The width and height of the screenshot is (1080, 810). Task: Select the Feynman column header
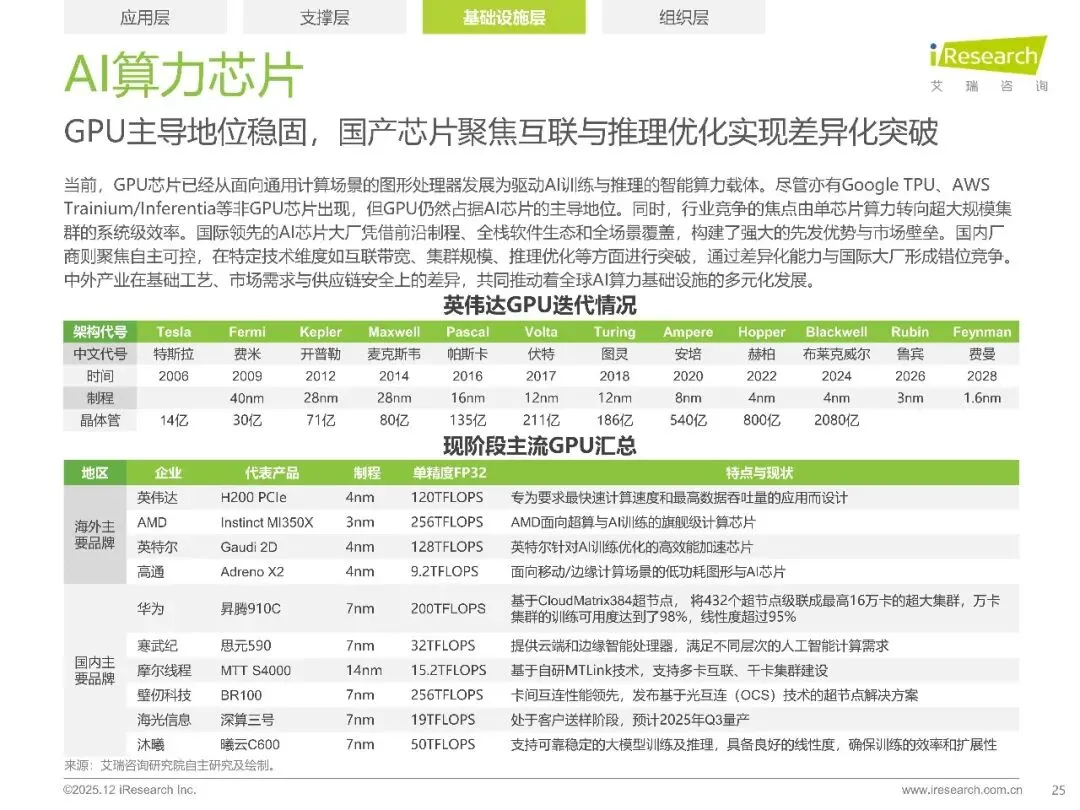click(982, 331)
